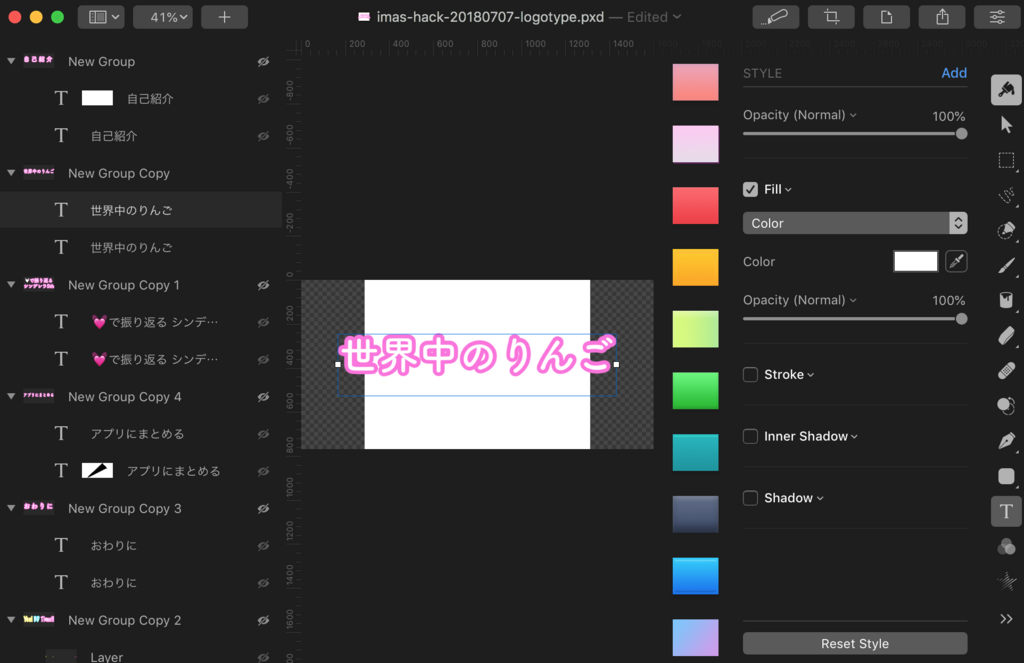Open the Edited document title menu
Viewport: 1024px width, 663px height.
point(654,17)
